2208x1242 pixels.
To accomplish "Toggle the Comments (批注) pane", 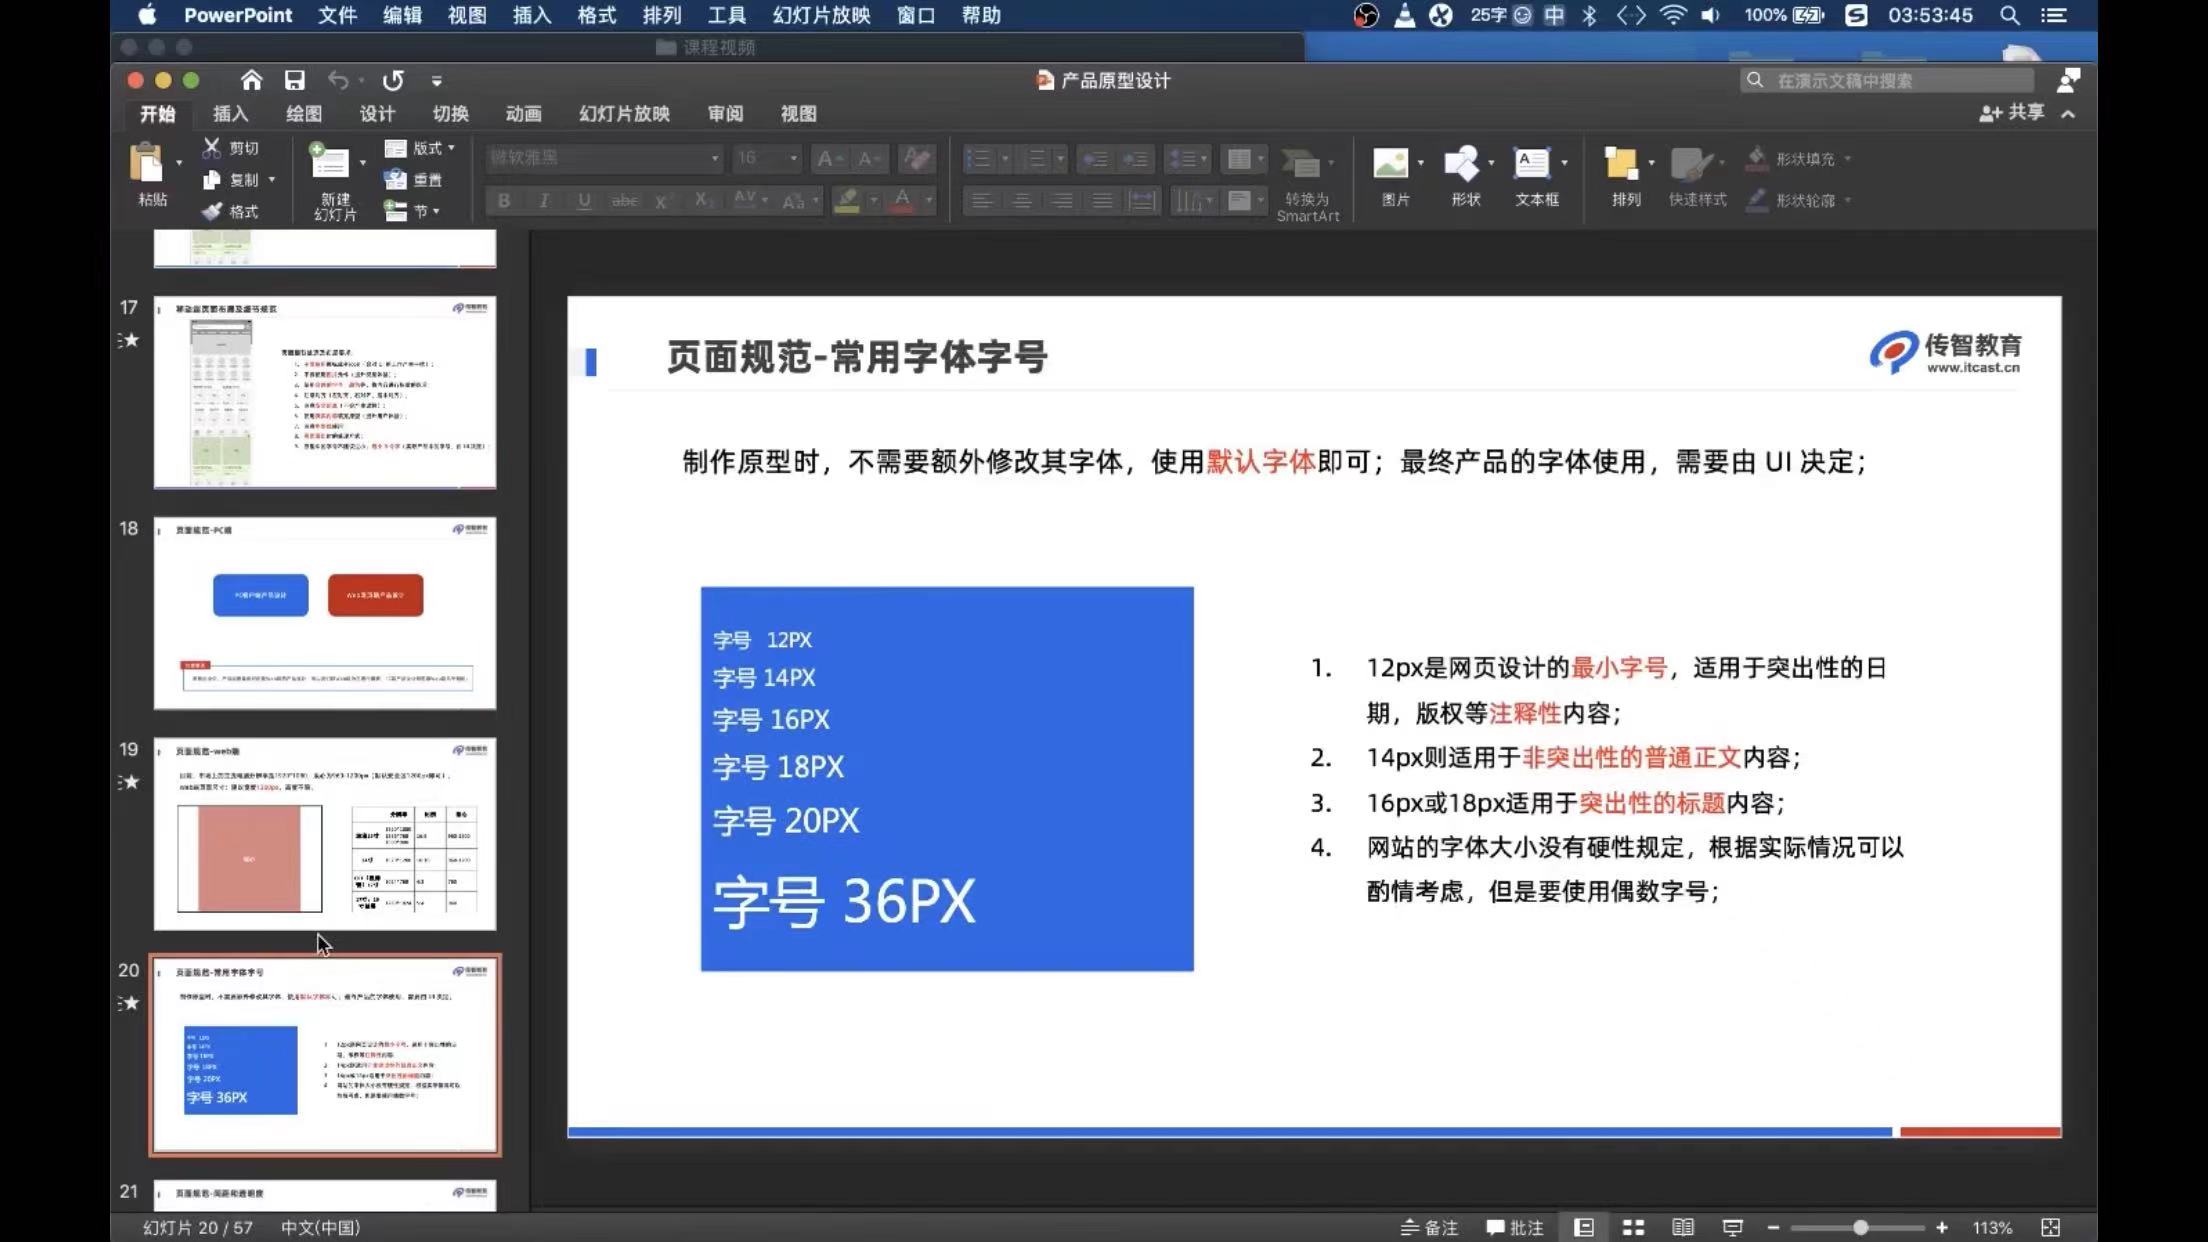I will tap(1515, 1227).
